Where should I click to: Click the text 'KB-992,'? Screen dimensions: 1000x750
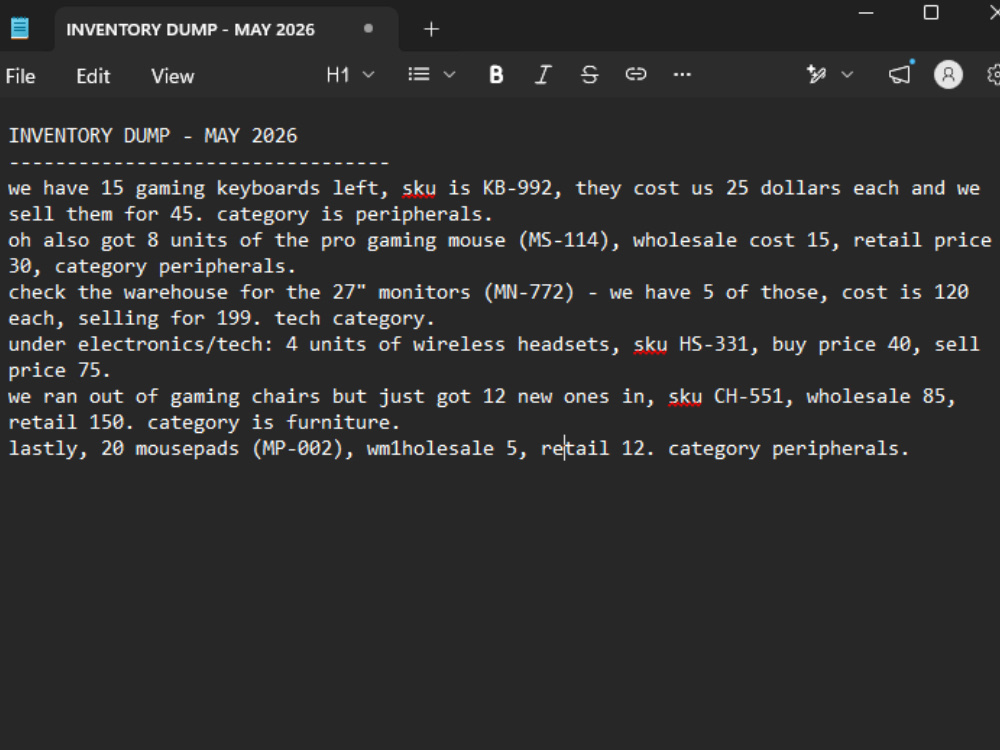click(x=522, y=188)
